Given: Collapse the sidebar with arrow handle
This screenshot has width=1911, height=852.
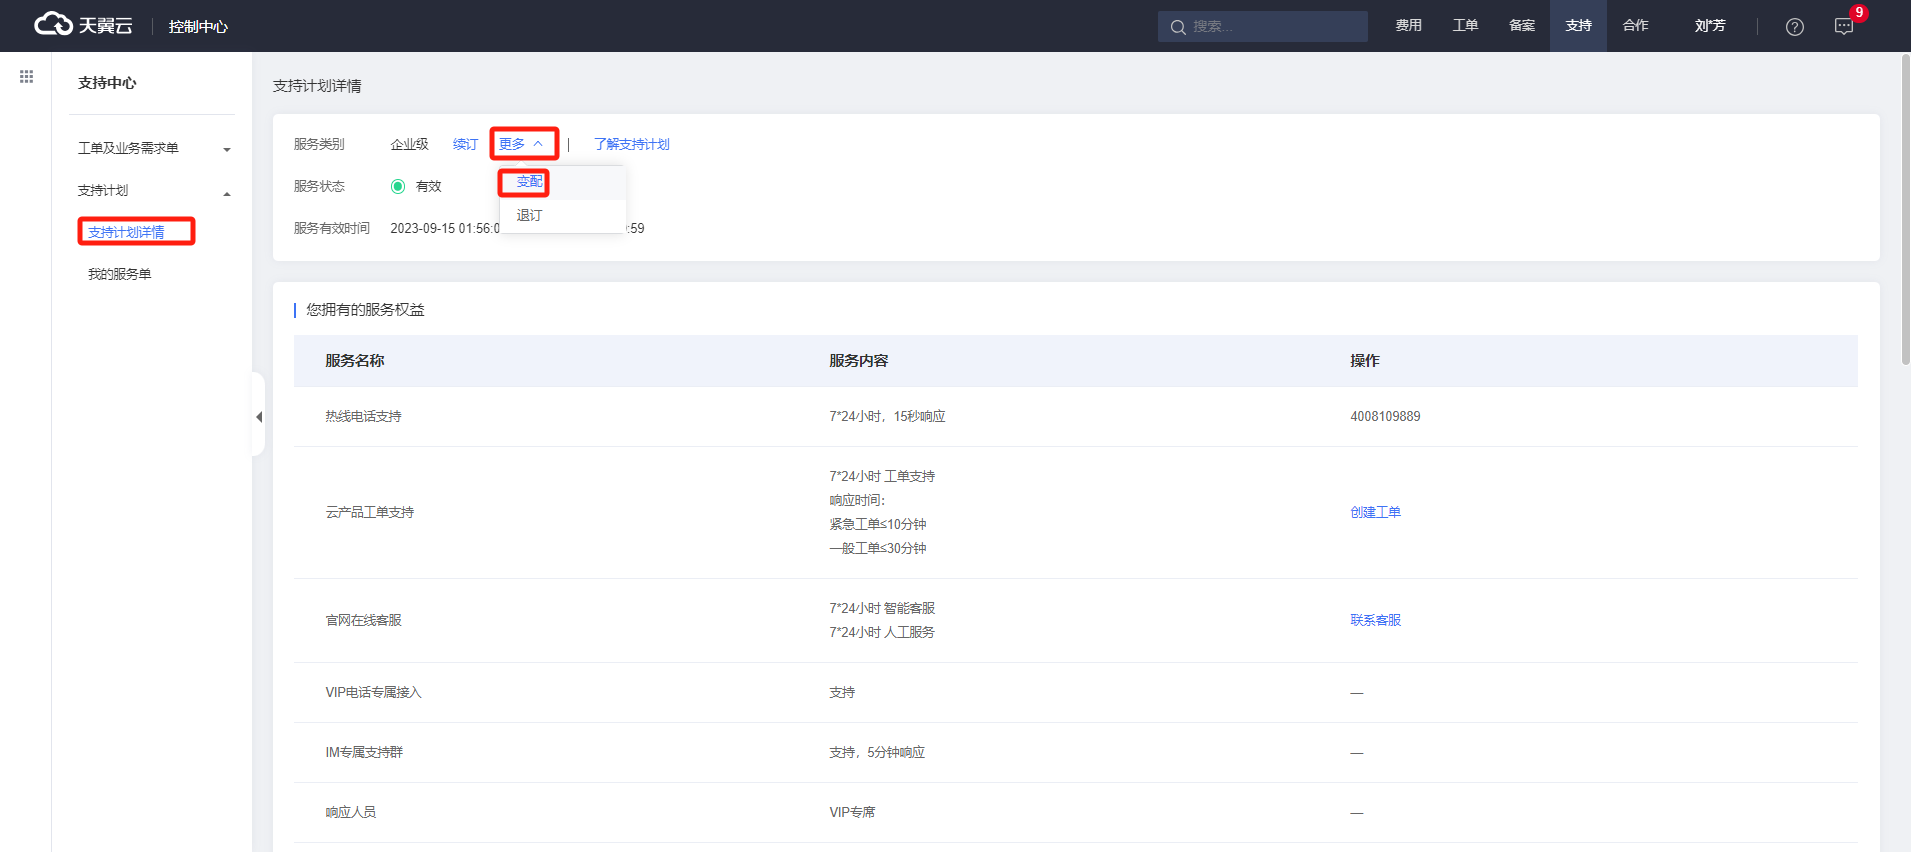Looking at the screenshot, I should 259,416.
